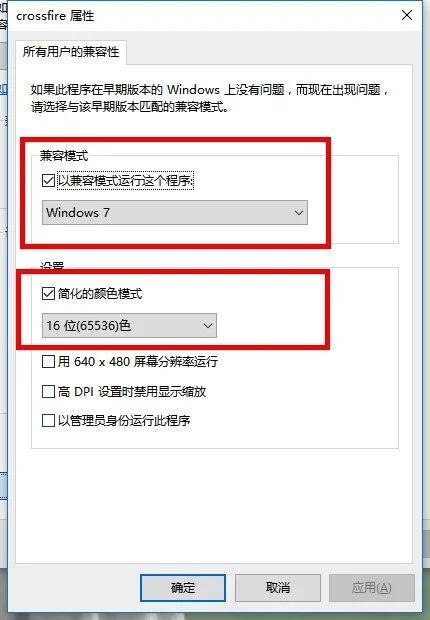Check the 以管理员身份运行此程序 checkbox box
This screenshot has width=430, height=620.
(48, 420)
